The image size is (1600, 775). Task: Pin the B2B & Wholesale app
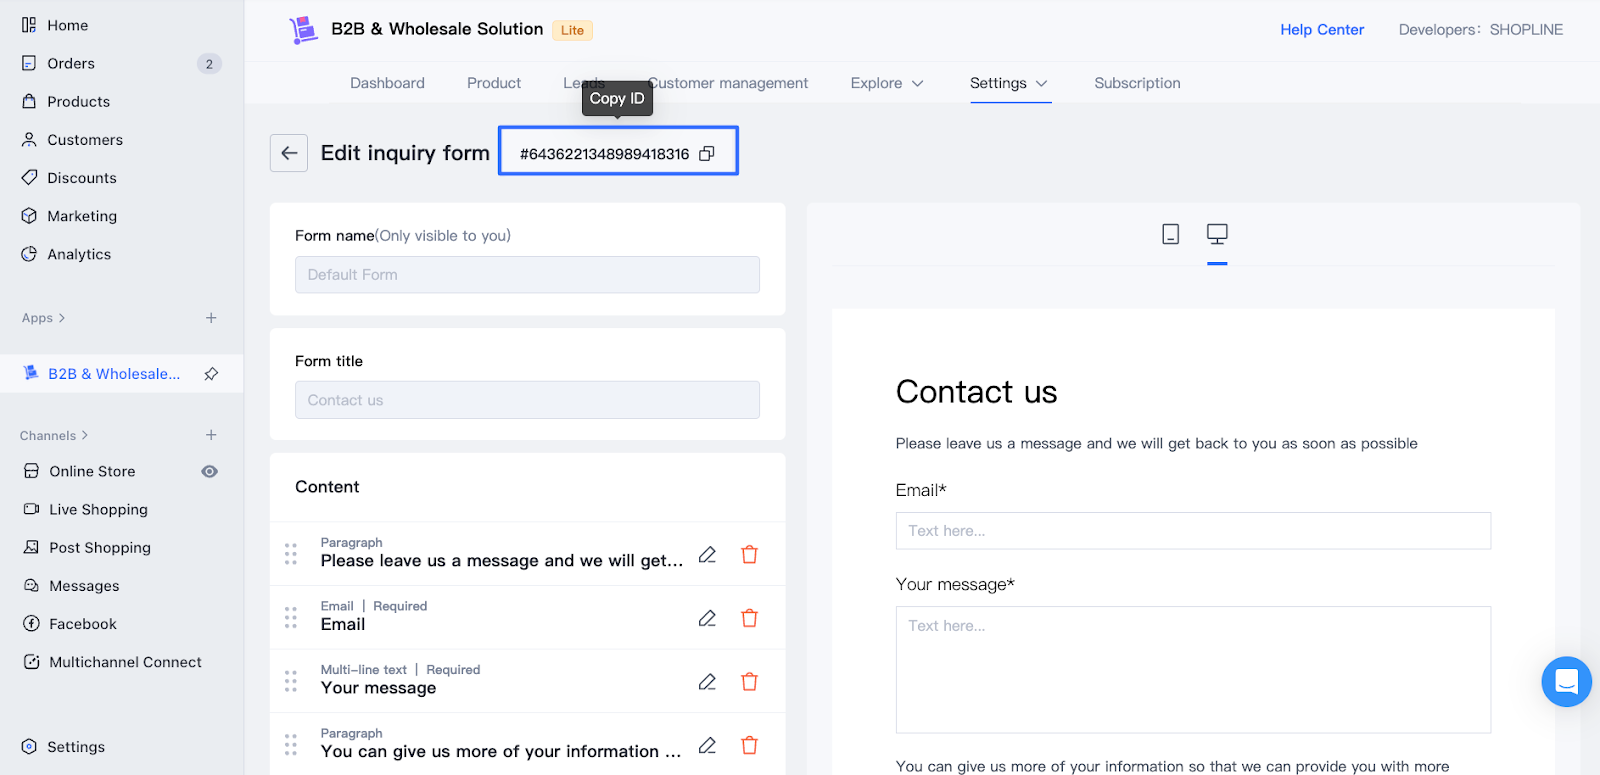211,374
